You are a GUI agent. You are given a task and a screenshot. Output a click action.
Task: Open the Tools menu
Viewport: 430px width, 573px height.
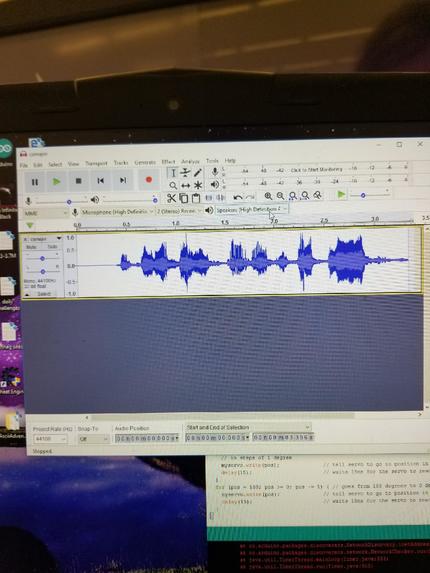pyautogui.click(x=212, y=160)
